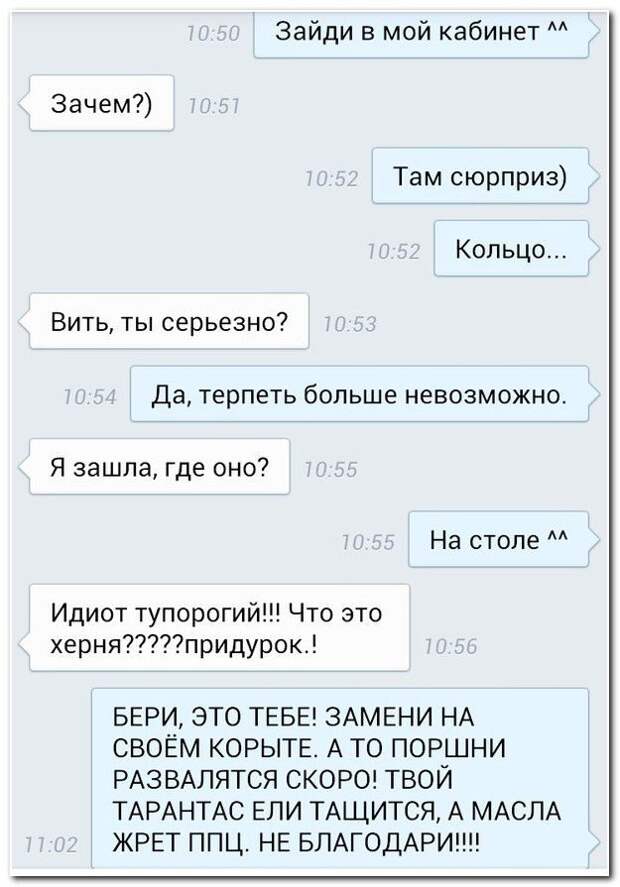Select the 'Кольцо...' message bubble

point(511,249)
